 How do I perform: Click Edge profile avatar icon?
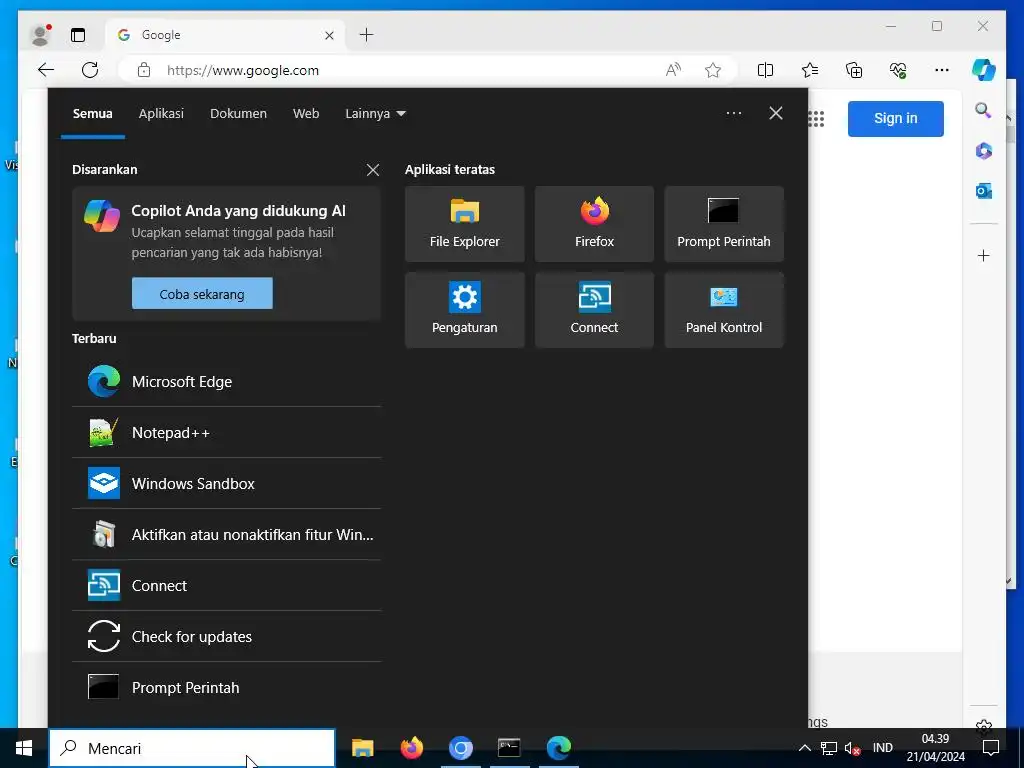pyautogui.click(x=40, y=35)
